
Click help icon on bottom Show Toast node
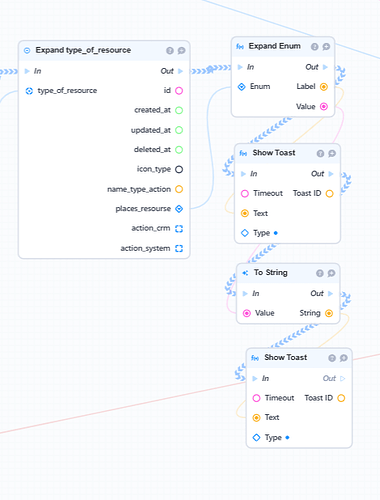pos(332,358)
